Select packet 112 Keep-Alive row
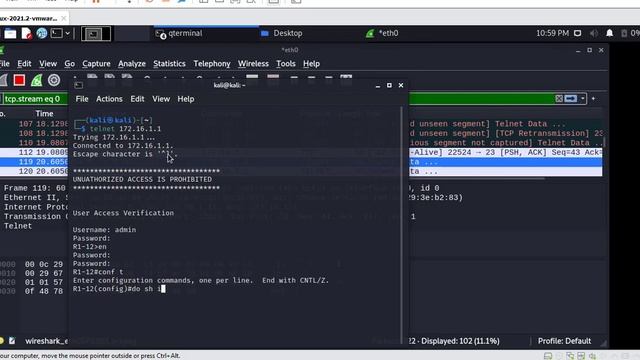640x360 pixels. (301, 152)
